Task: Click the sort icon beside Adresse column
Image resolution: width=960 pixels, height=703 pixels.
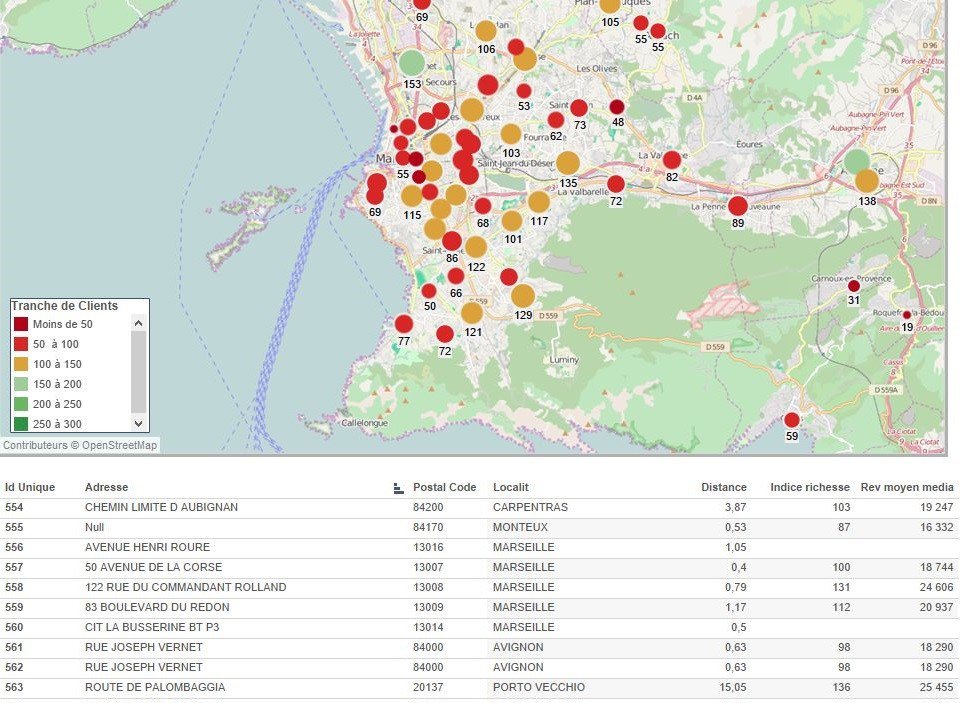Action: (x=399, y=488)
